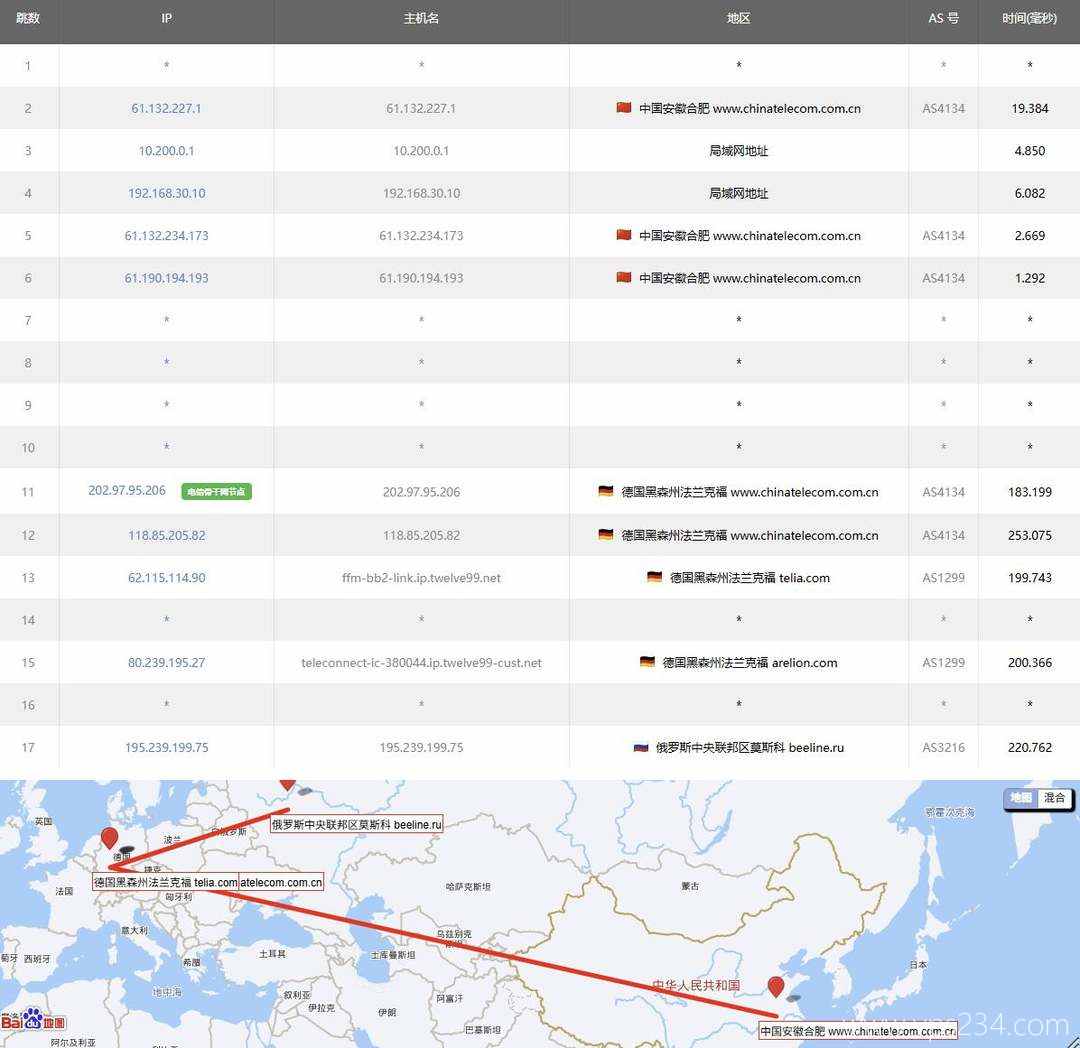Screen dimensions: 1080x1048
Task: Click the map label 德国黑森州法兰克福 telia.com
Action: 165,882
